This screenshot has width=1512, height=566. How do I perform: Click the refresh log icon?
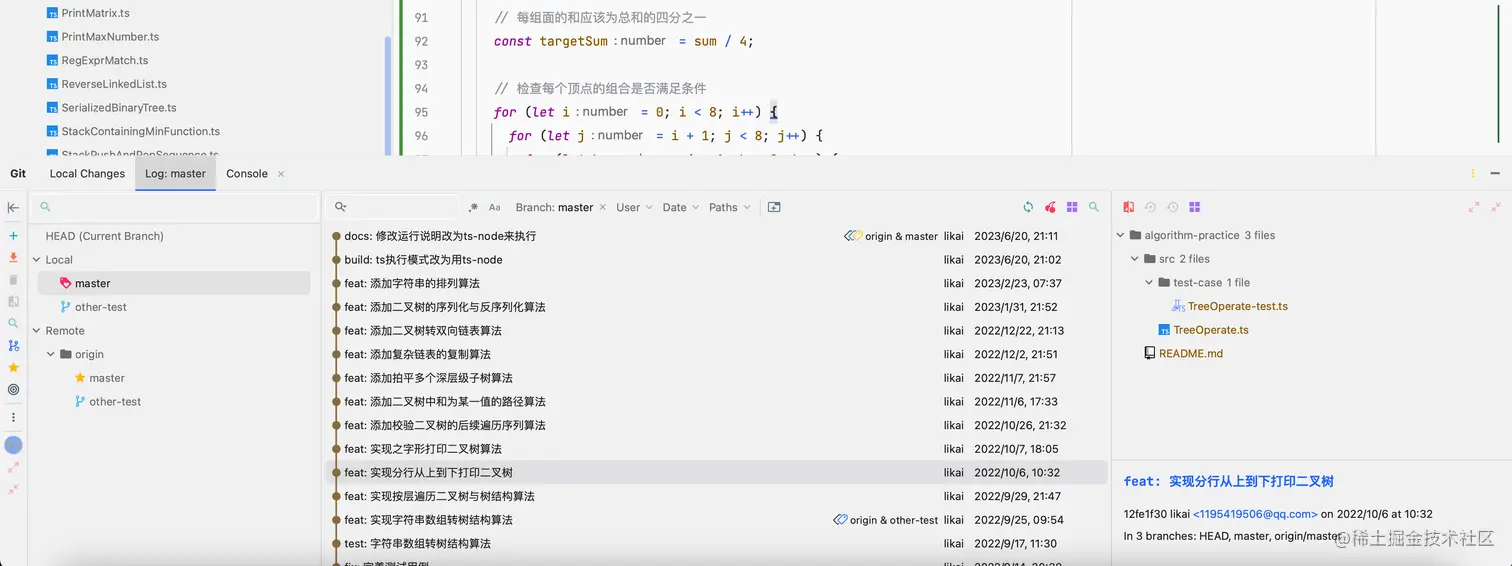(x=1028, y=207)
